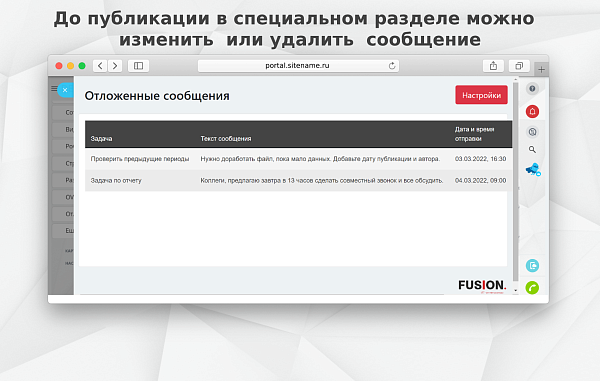Click the portal.sitename.ru address field
The height and width of the screenshot is (381, 600).
pos(298,66)
